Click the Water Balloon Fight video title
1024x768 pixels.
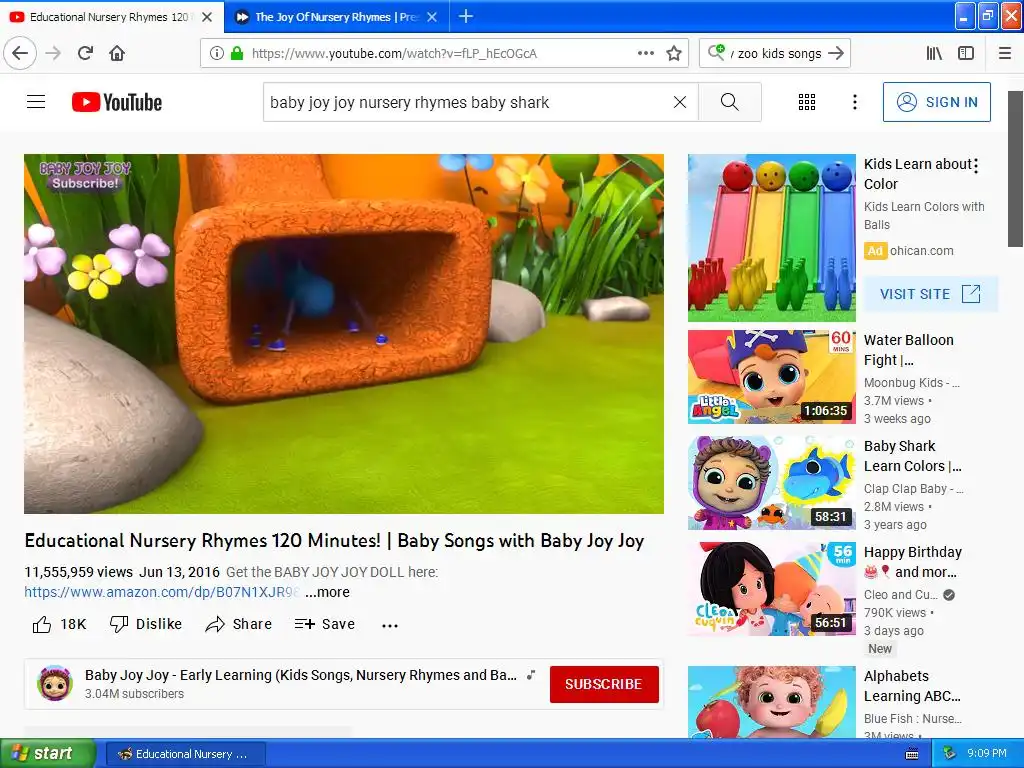point(908,350)
